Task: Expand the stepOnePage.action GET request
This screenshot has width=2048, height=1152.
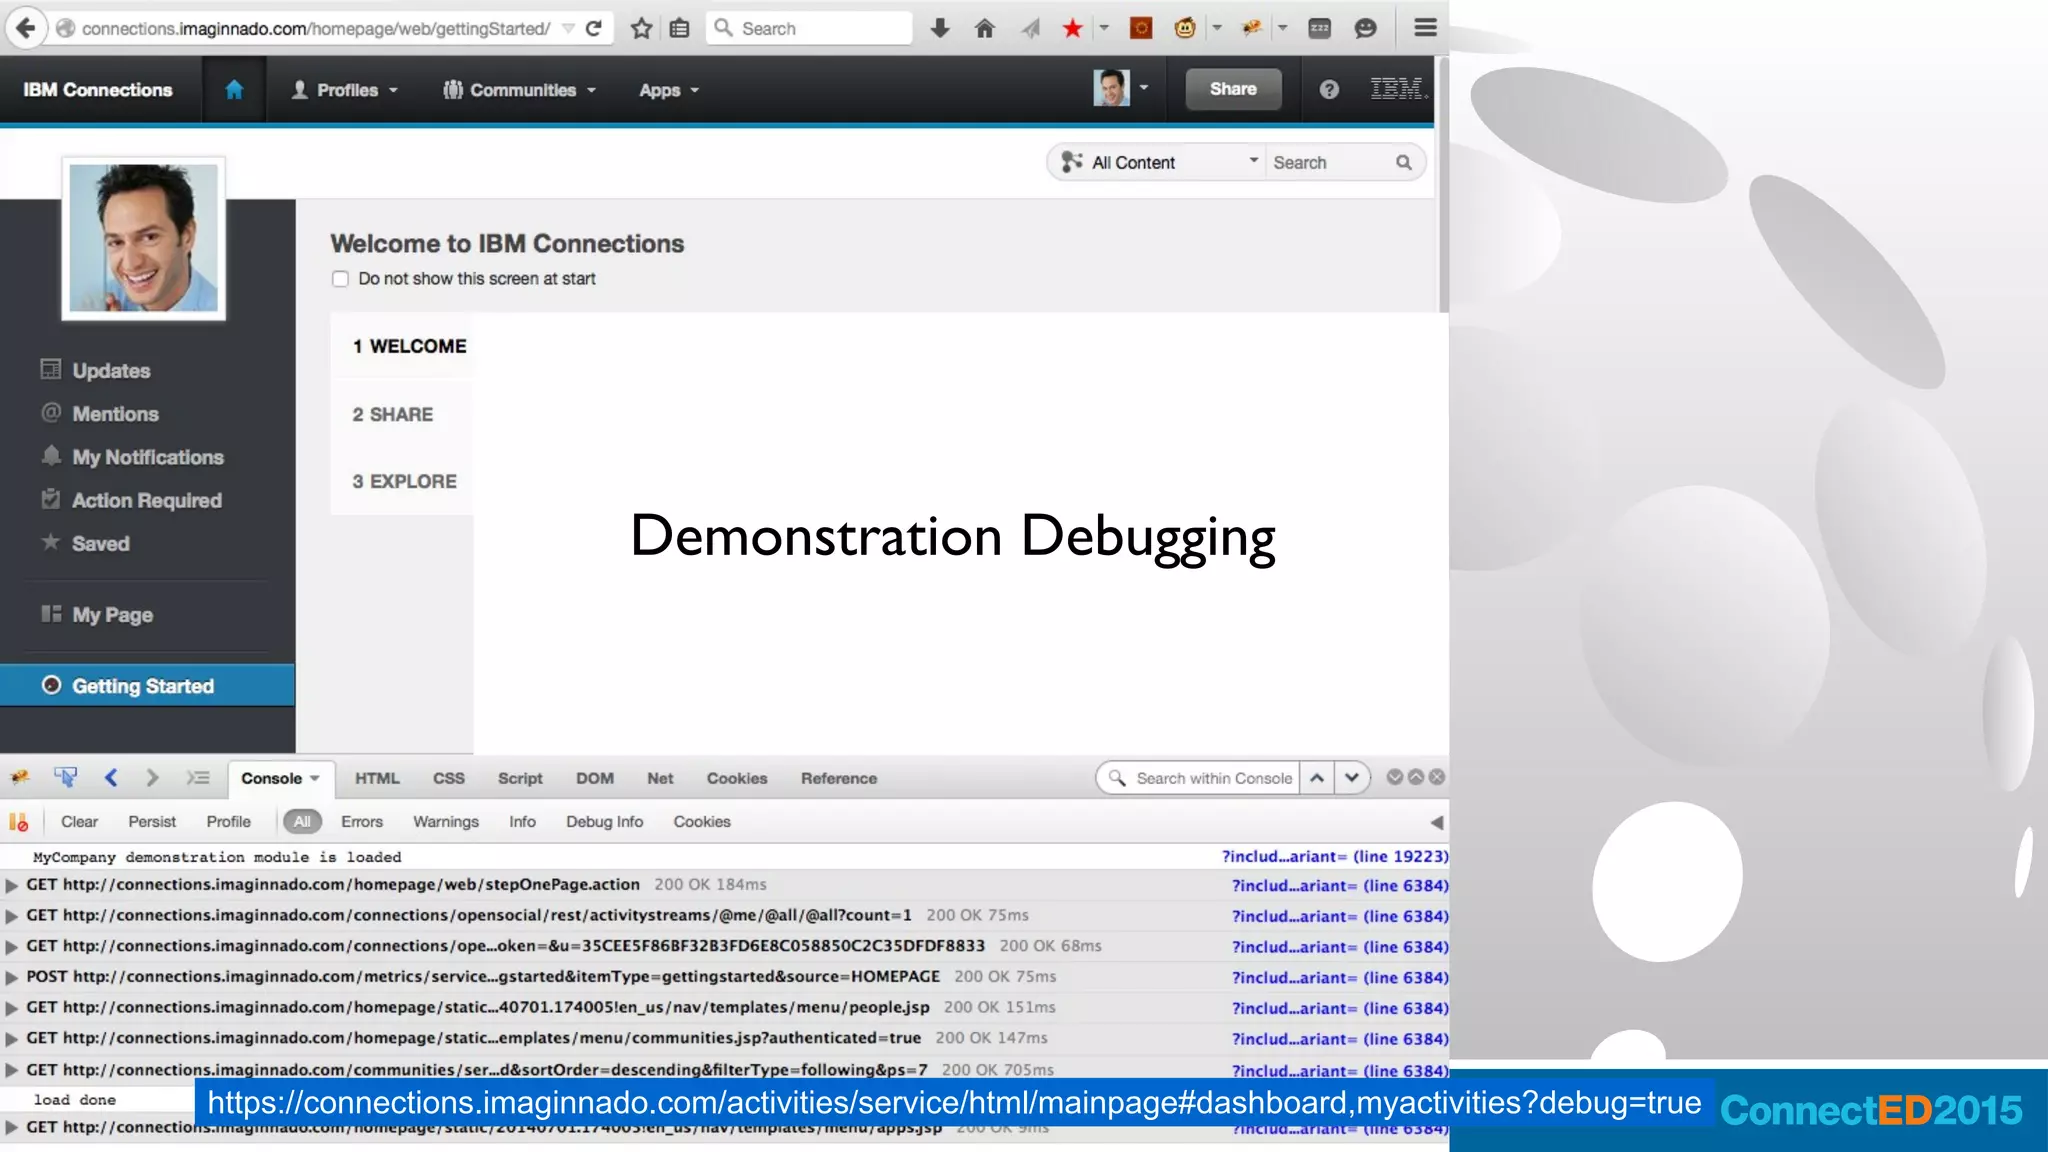Action: (x=12, y=885)
